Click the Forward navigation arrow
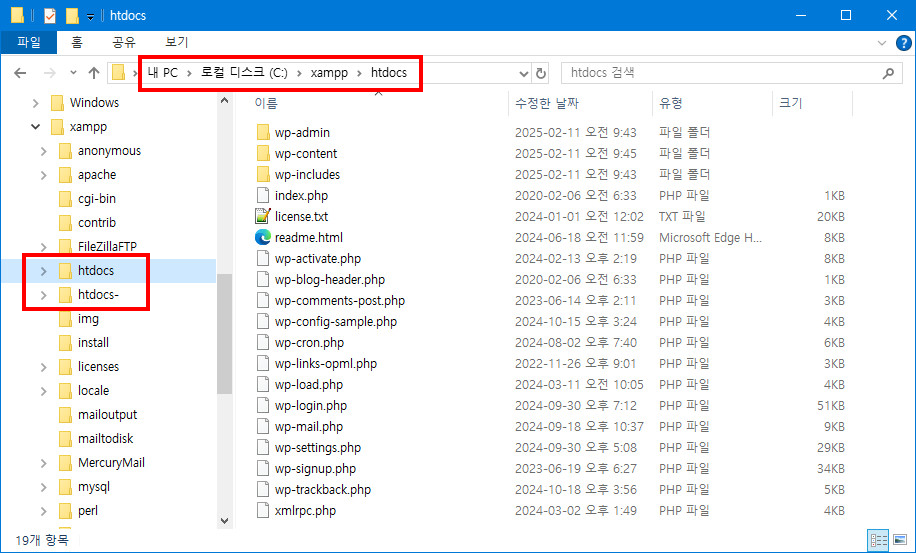Viewport: 916px width, 553px height. pos(50,73)
